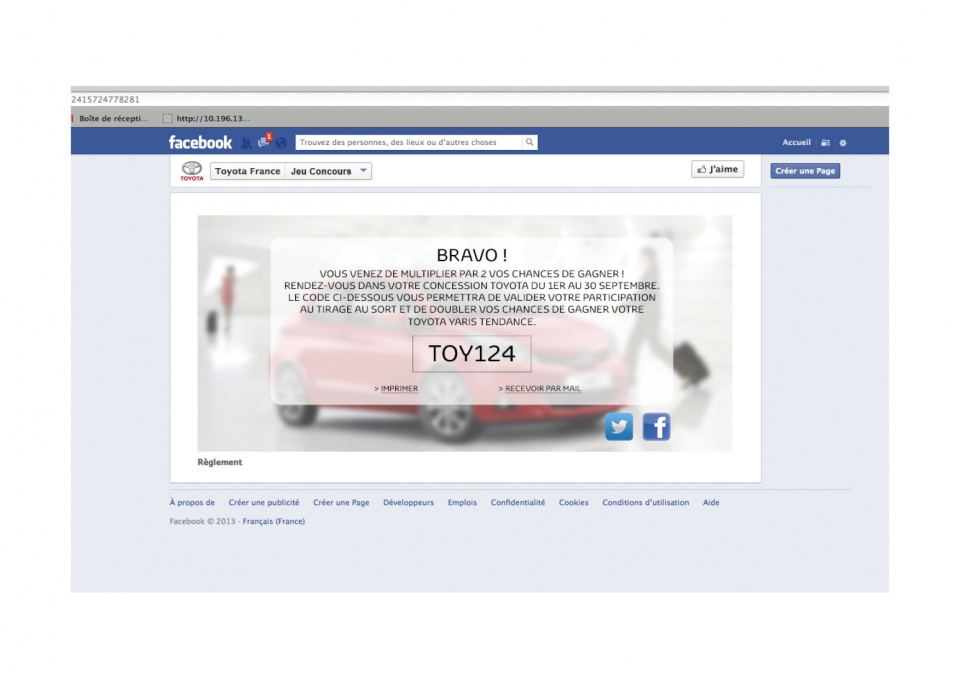Expand the Jeu Concours dropdown arrow
960x679 pixels.
pyautogui.click(x=362, y=171)
